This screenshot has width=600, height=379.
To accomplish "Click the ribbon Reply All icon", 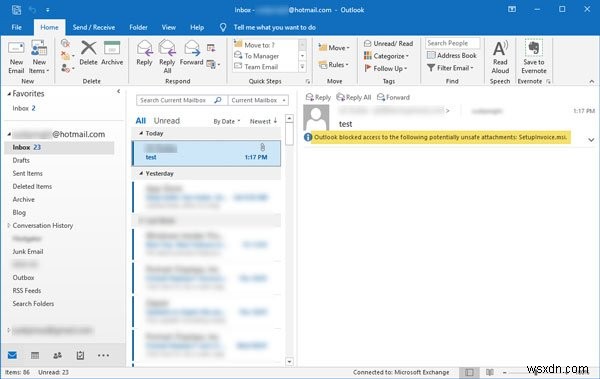I will [167, 57].
